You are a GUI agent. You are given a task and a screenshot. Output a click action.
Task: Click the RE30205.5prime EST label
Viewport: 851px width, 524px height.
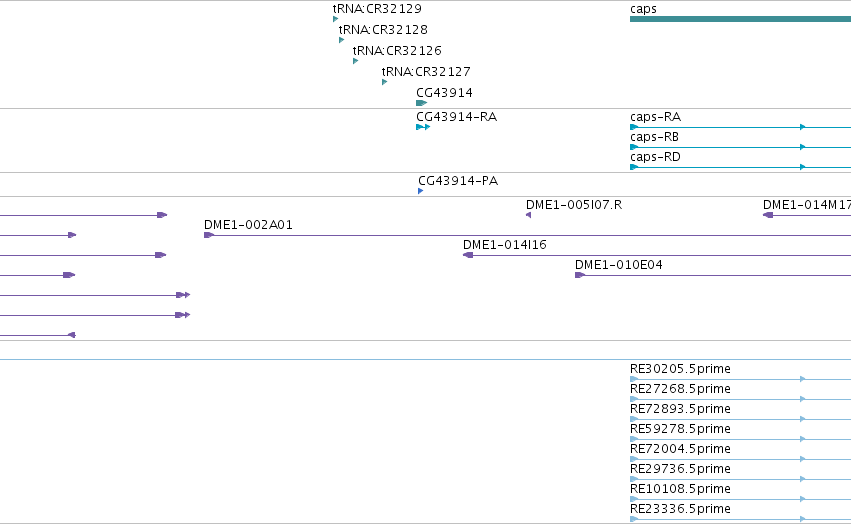(x=681, y=369)
